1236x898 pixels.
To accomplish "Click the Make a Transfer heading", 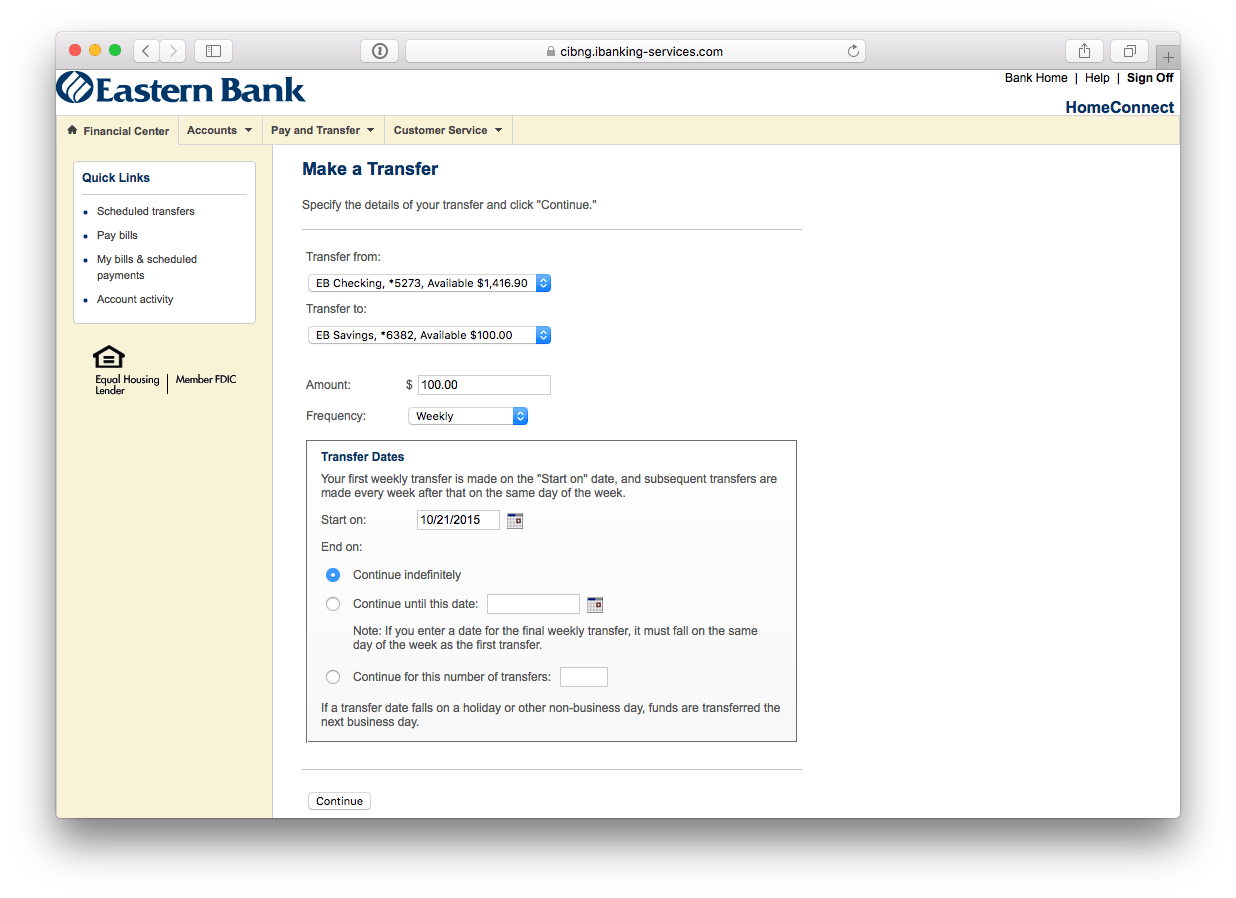I will (370, 169).
